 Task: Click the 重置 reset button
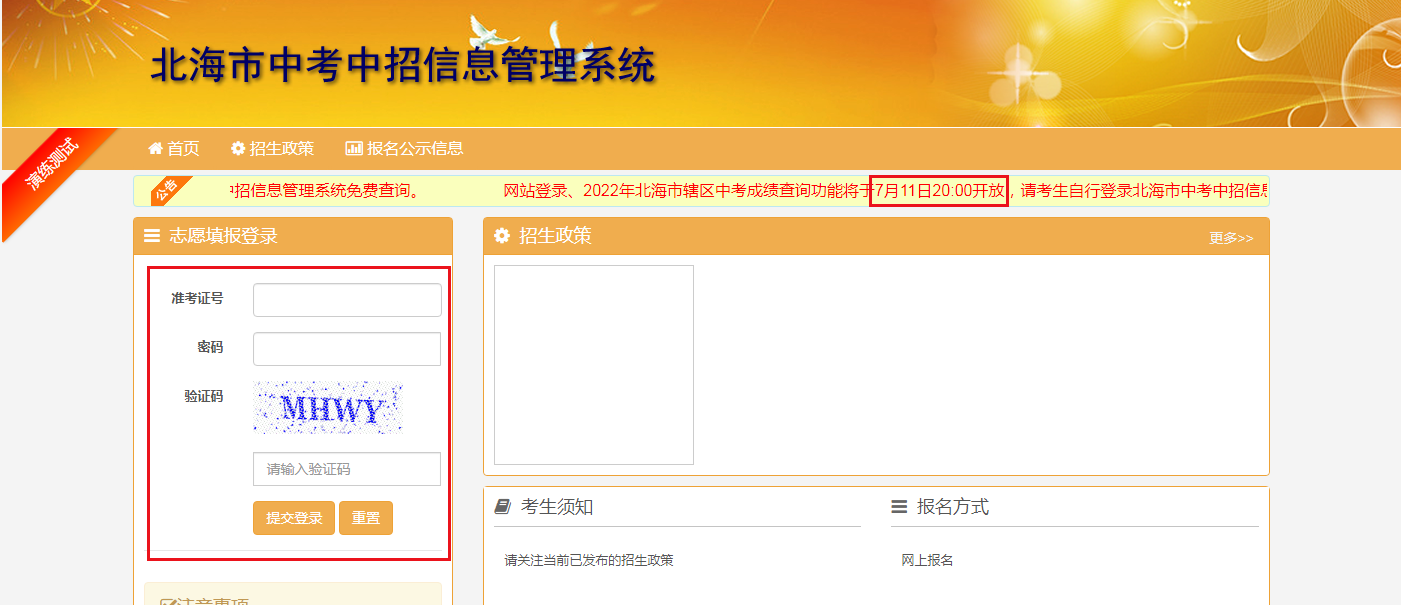tap(366, 518)
